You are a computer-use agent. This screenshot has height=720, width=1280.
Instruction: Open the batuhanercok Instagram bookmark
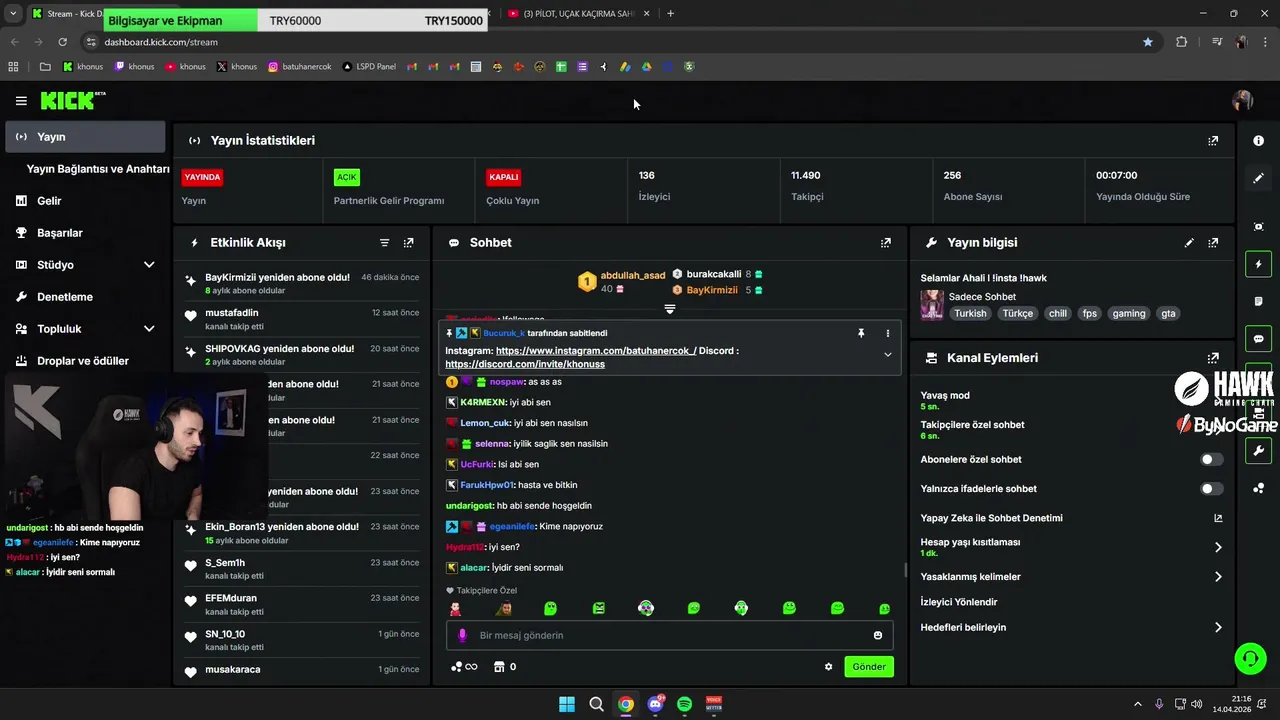point(299,67)
